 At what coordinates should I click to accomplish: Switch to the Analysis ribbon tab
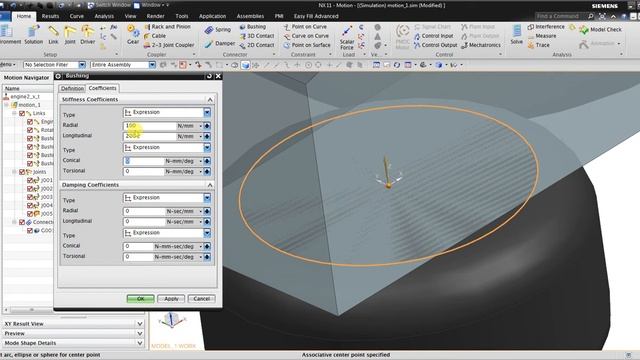coord(104,16)
